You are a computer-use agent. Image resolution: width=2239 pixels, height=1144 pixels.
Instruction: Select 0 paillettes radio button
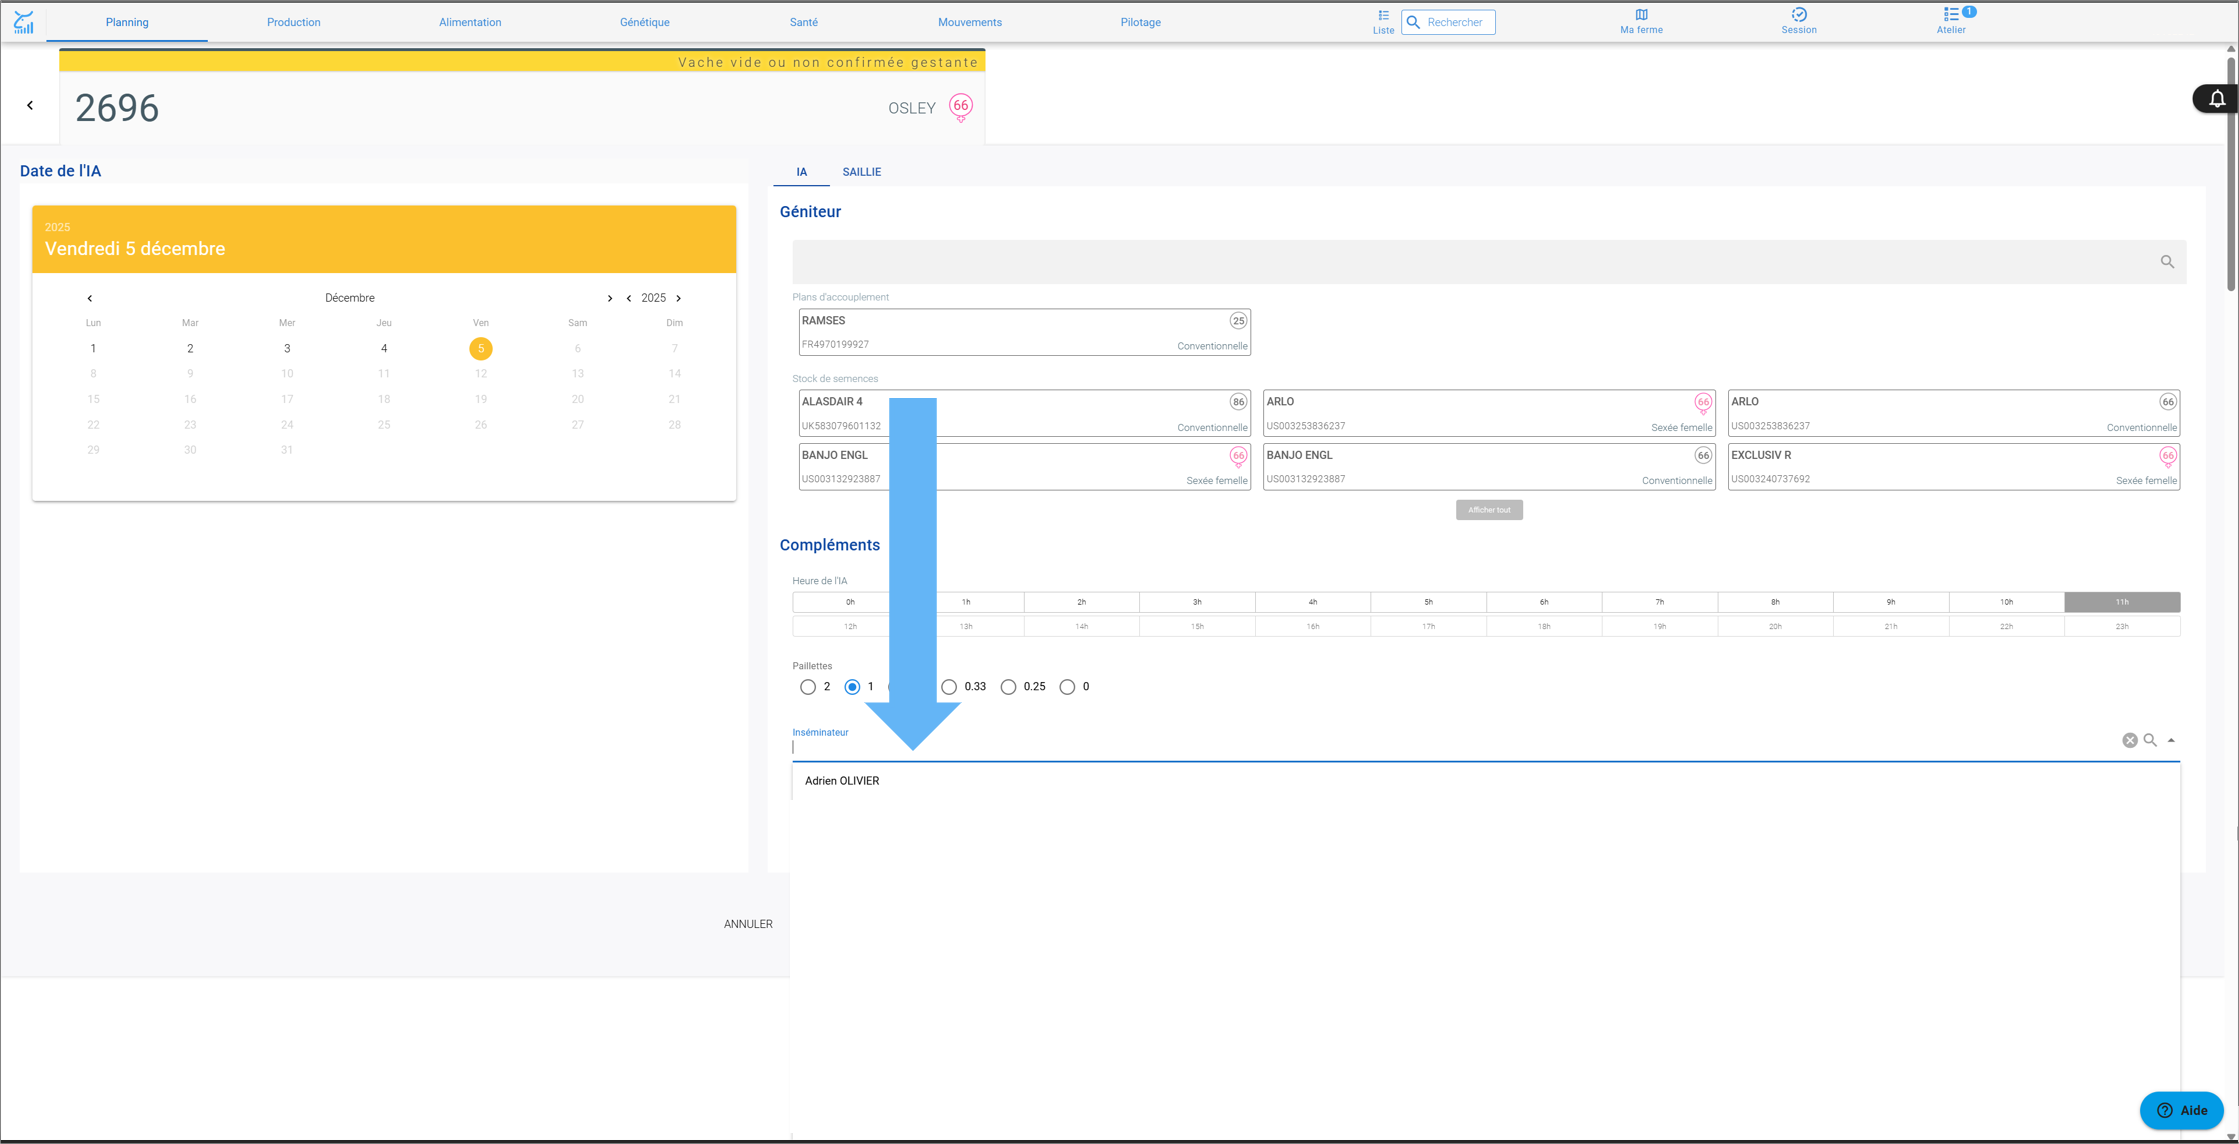pyautogui.click(x=1067, y=687)
